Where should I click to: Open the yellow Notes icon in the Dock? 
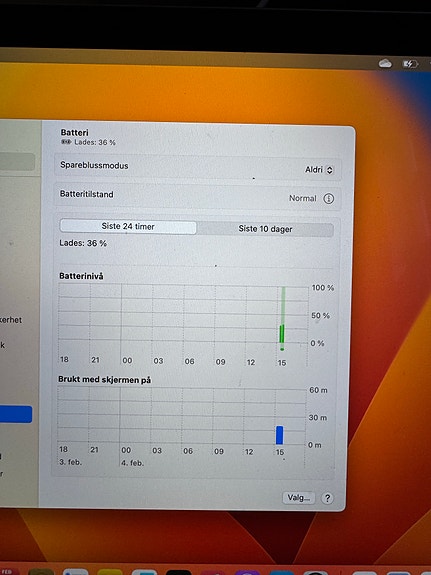[x=110, y=572]
